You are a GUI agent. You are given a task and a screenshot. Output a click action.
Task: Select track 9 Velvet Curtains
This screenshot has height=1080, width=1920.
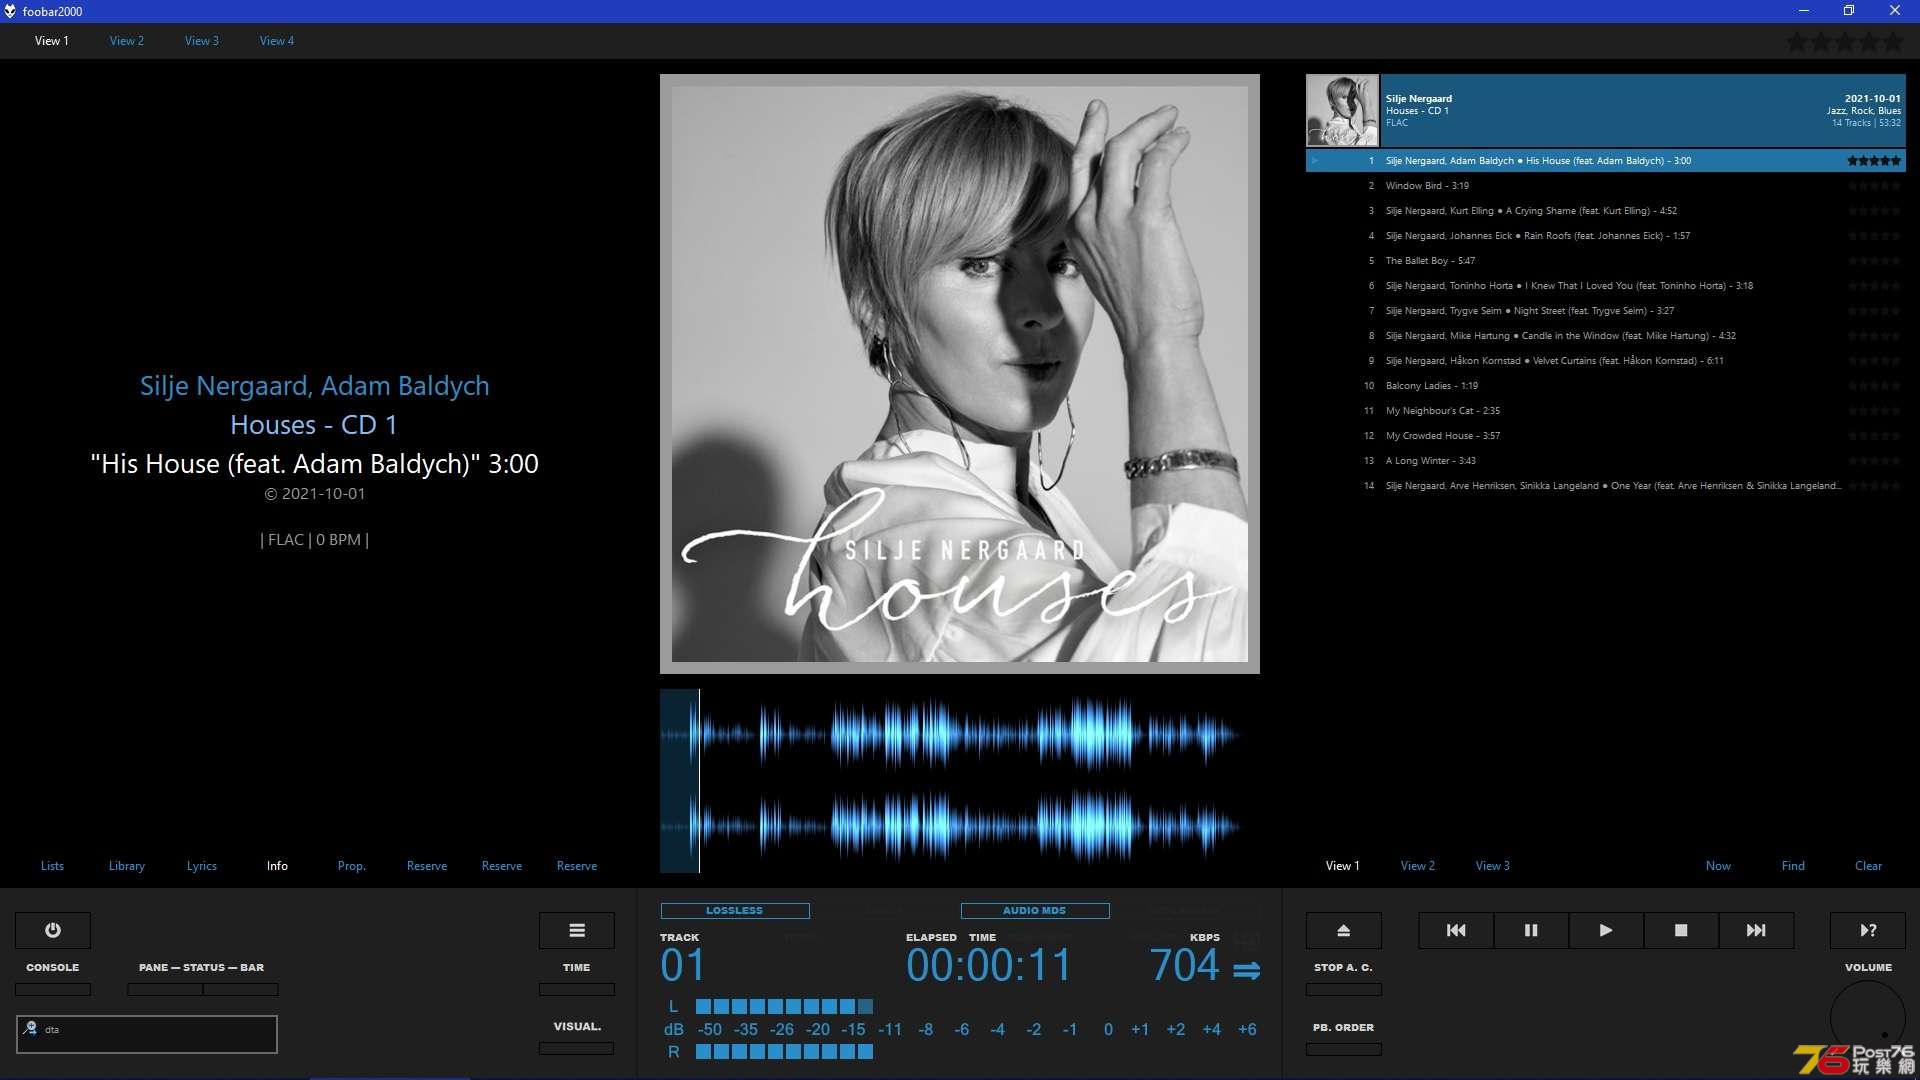point(1606,361)
